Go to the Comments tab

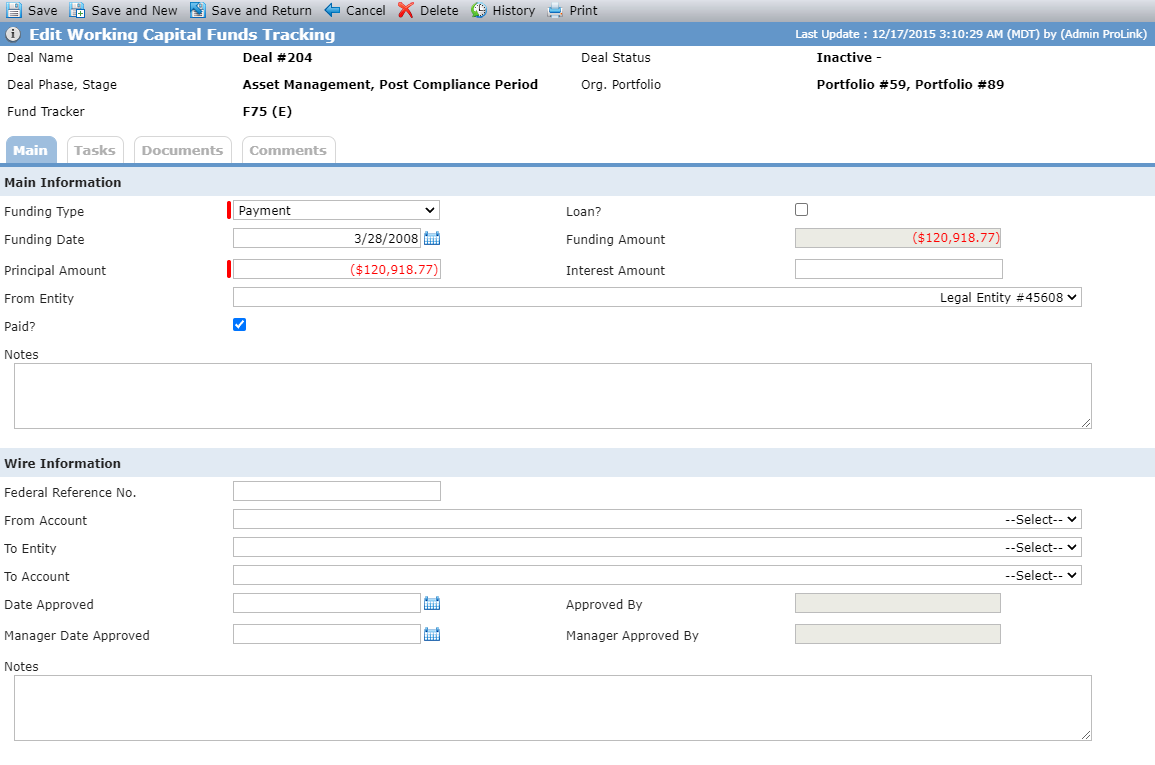click(x=288, y=150)
